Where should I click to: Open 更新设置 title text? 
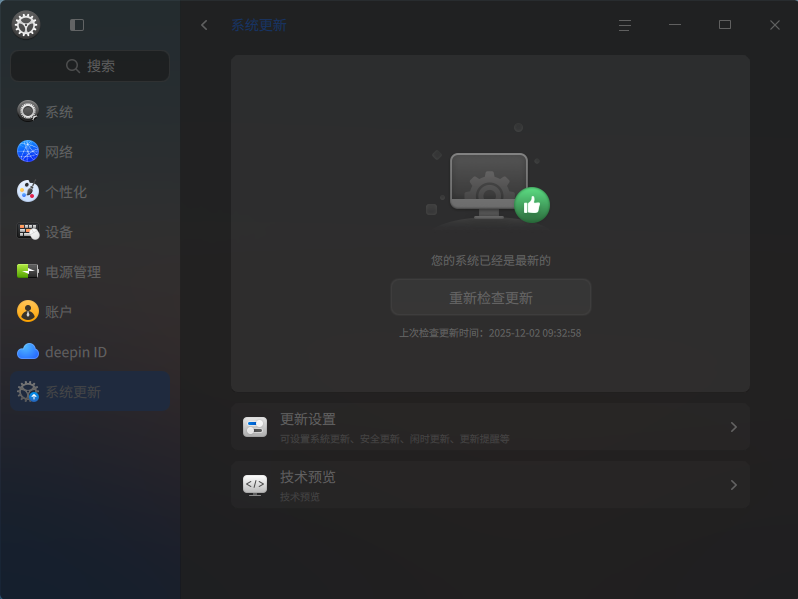point(308,419)
